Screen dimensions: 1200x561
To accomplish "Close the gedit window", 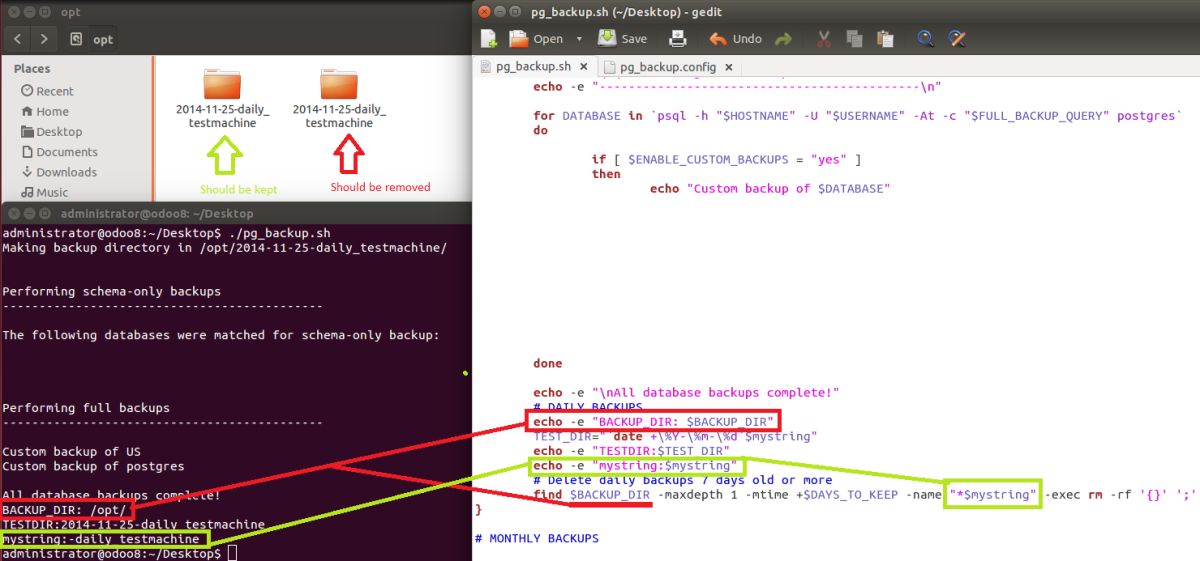I will point(485,11).
